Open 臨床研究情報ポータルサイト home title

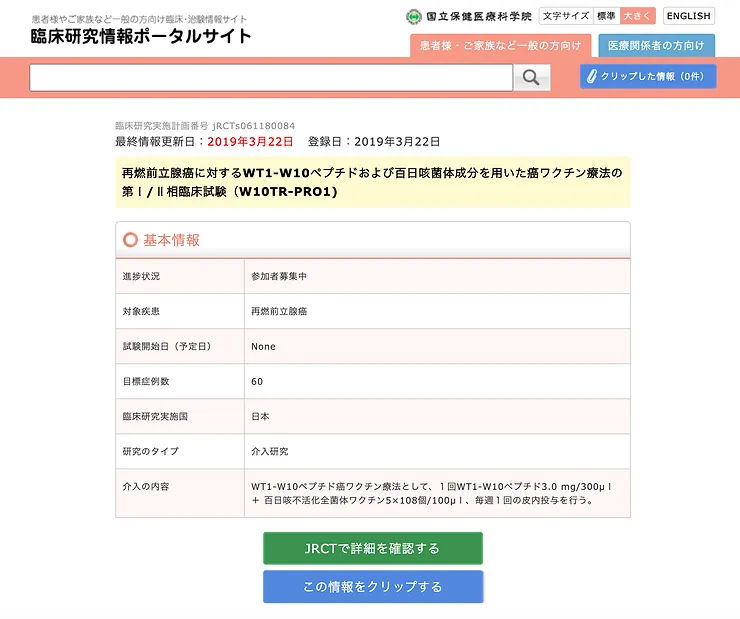(x=141, y=36)
